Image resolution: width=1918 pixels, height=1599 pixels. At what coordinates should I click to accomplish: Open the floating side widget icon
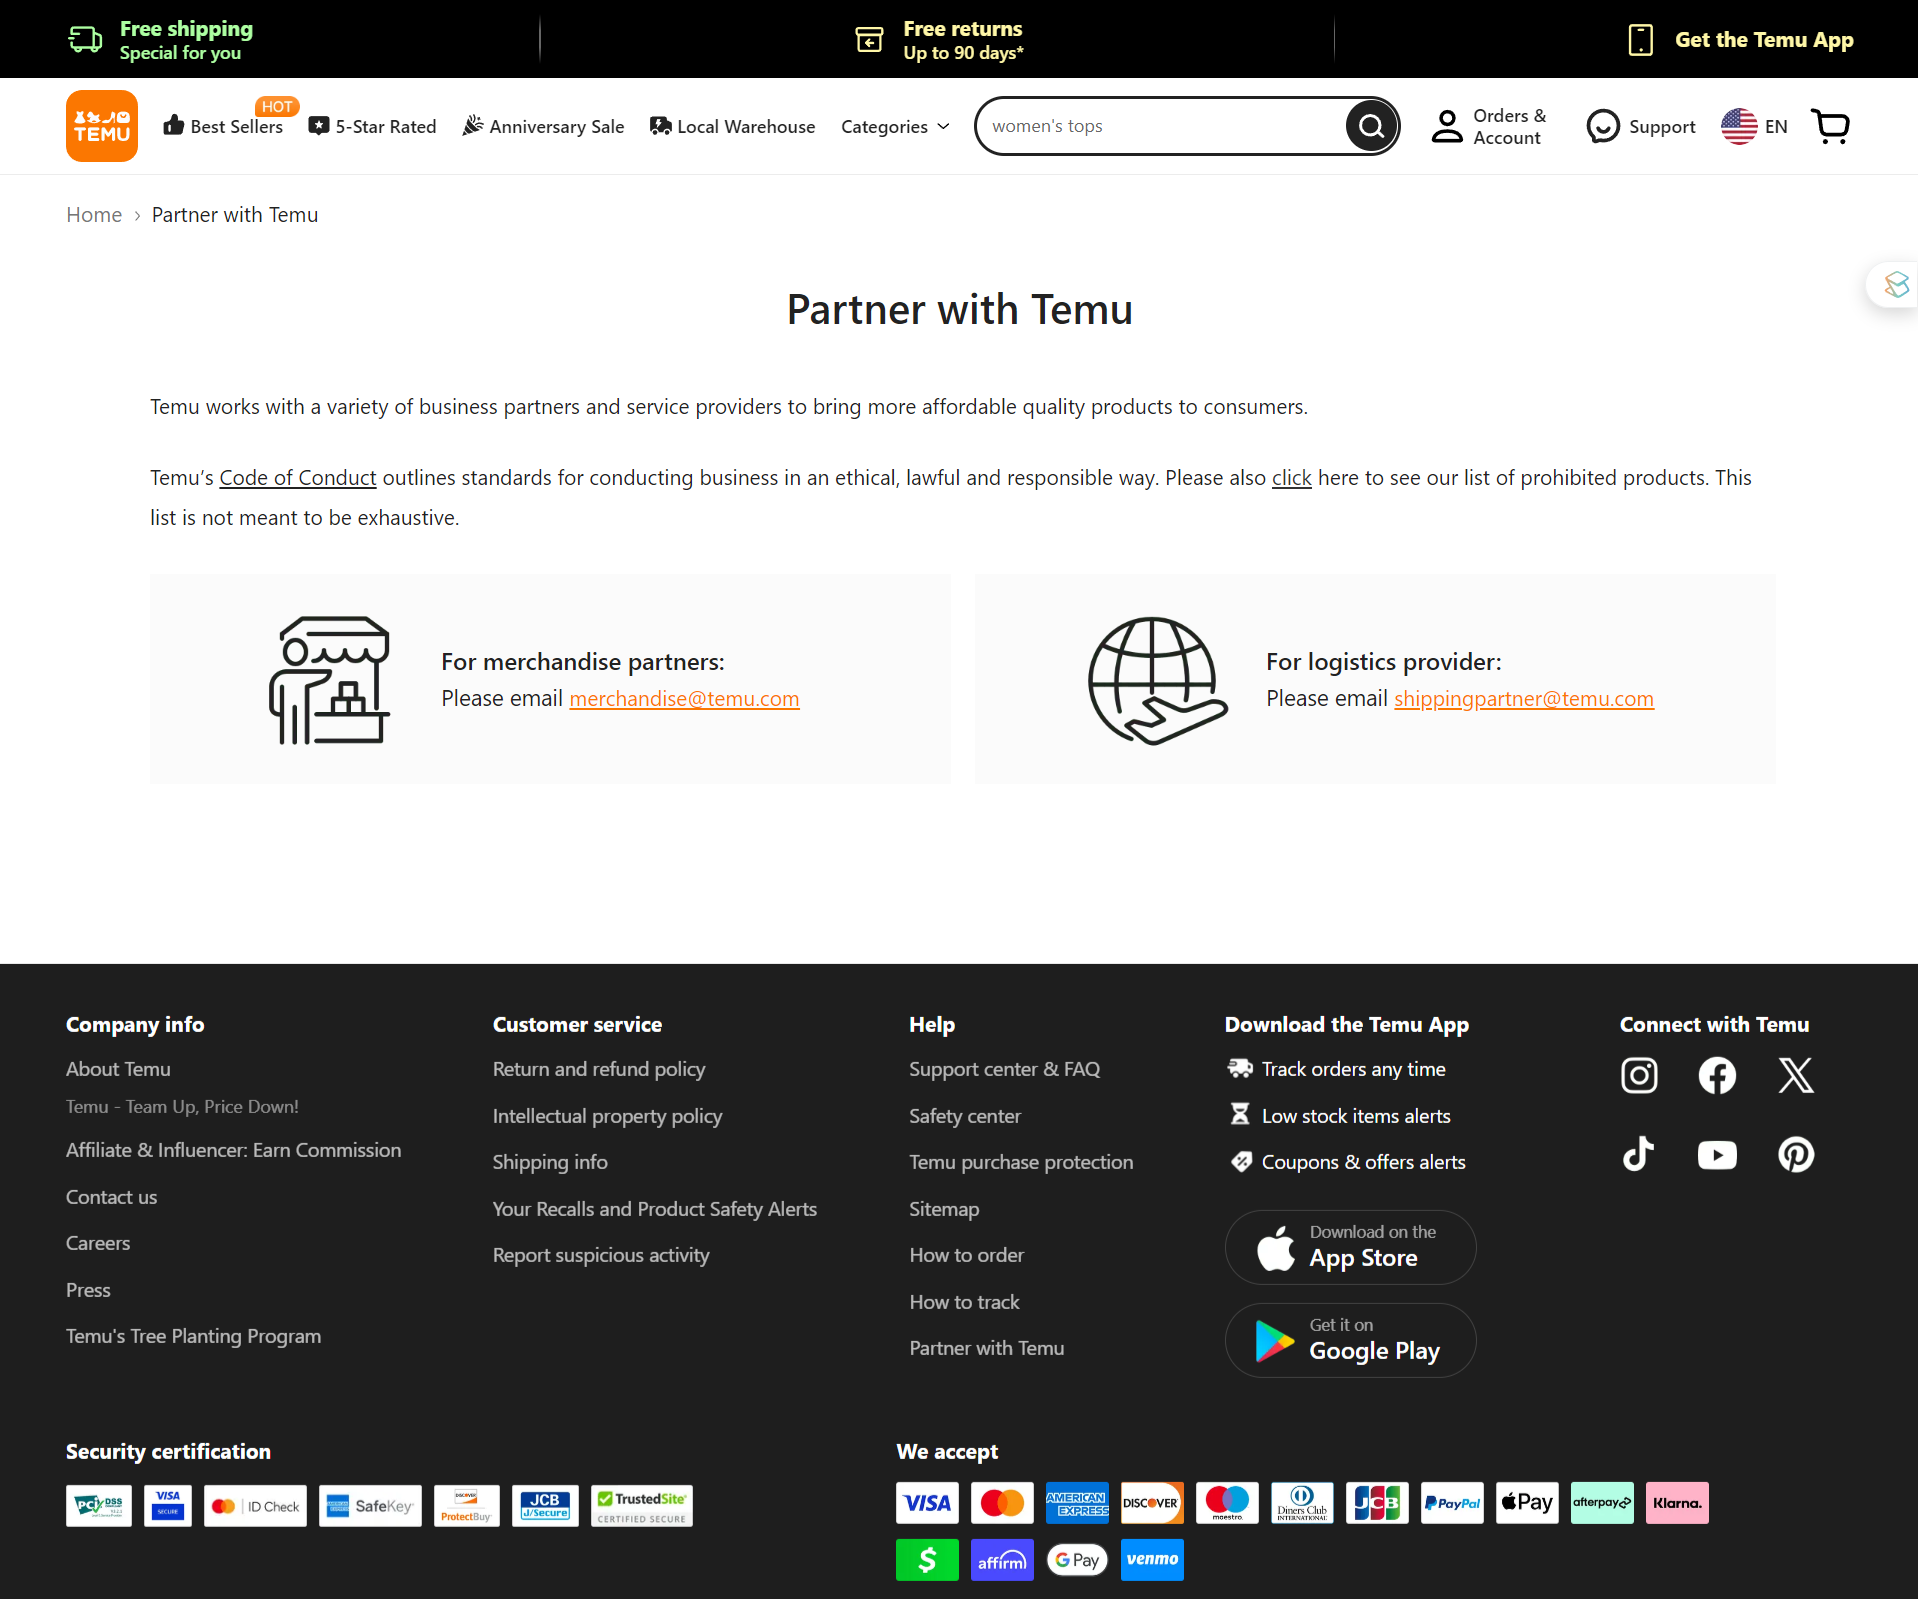click(x=1895, y=285)
